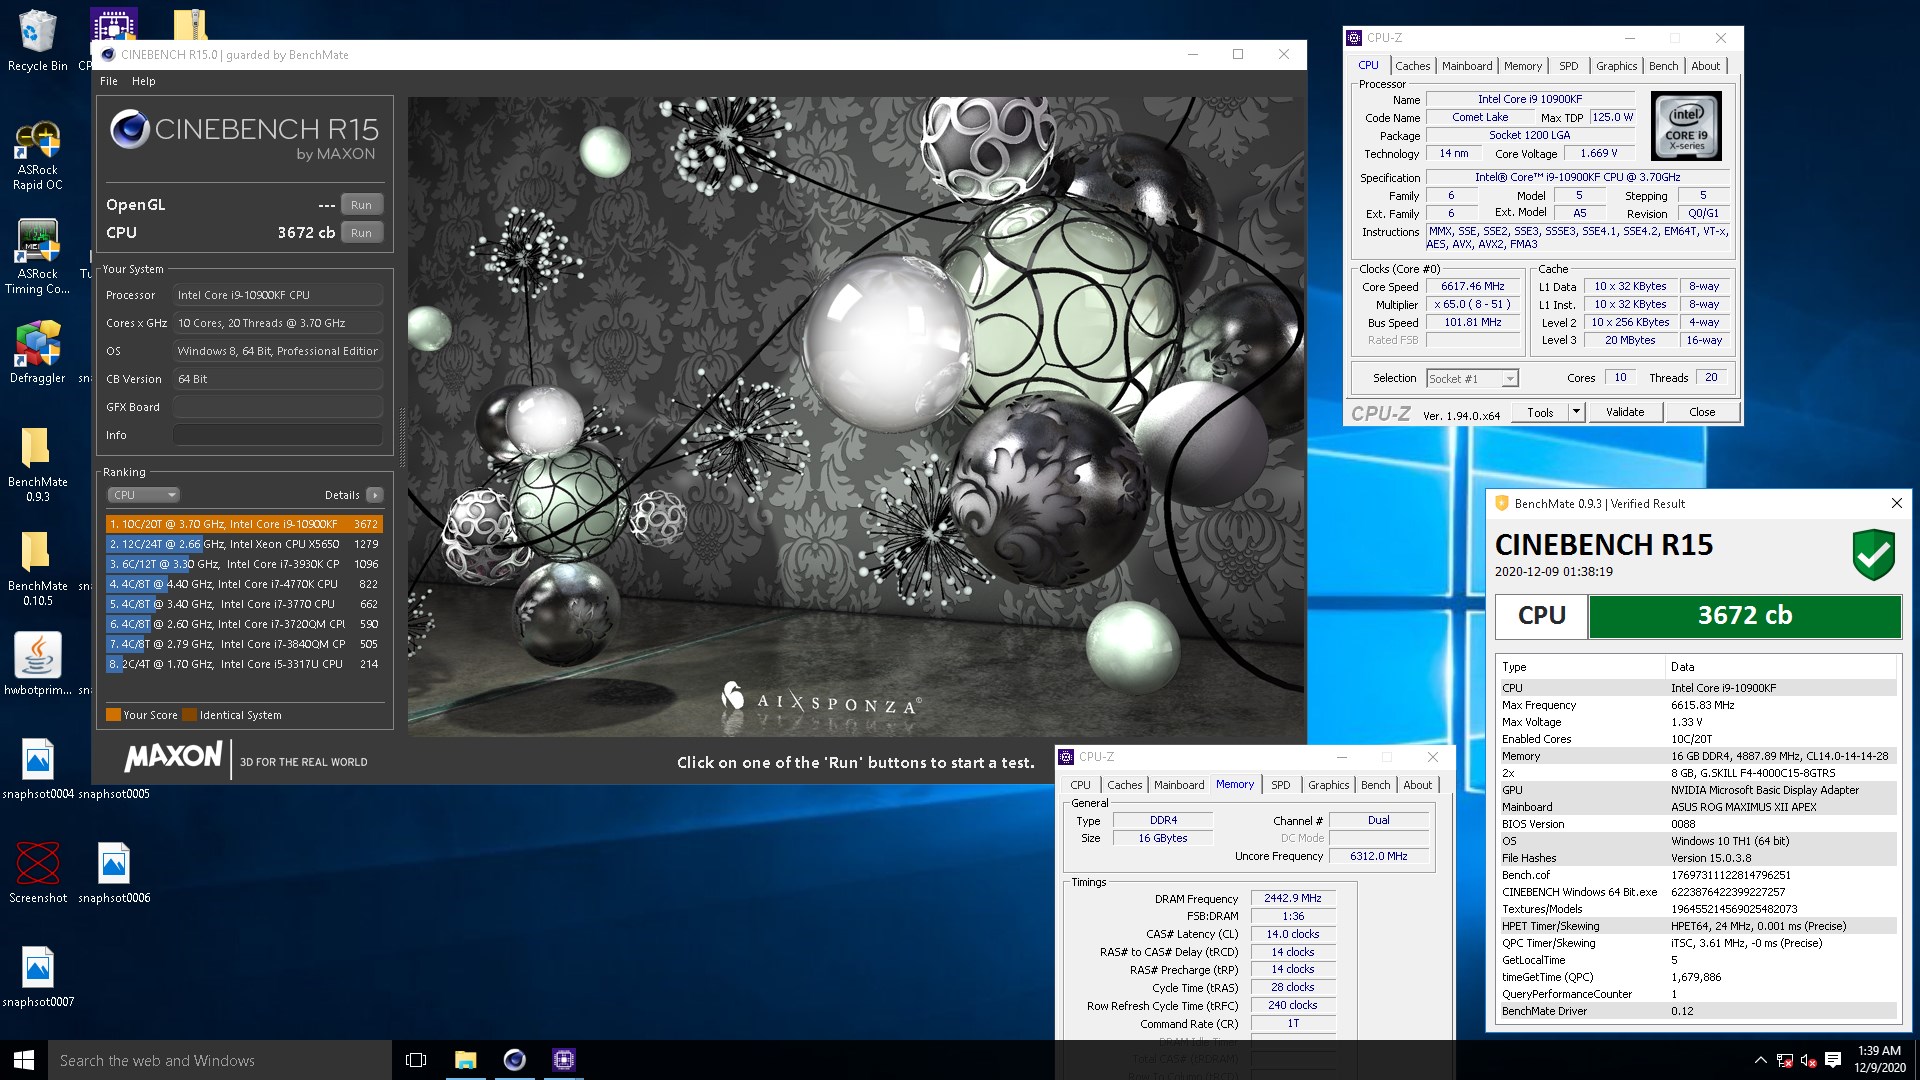
Task: Open snapshot0007 image file
Action: (37, 976)
